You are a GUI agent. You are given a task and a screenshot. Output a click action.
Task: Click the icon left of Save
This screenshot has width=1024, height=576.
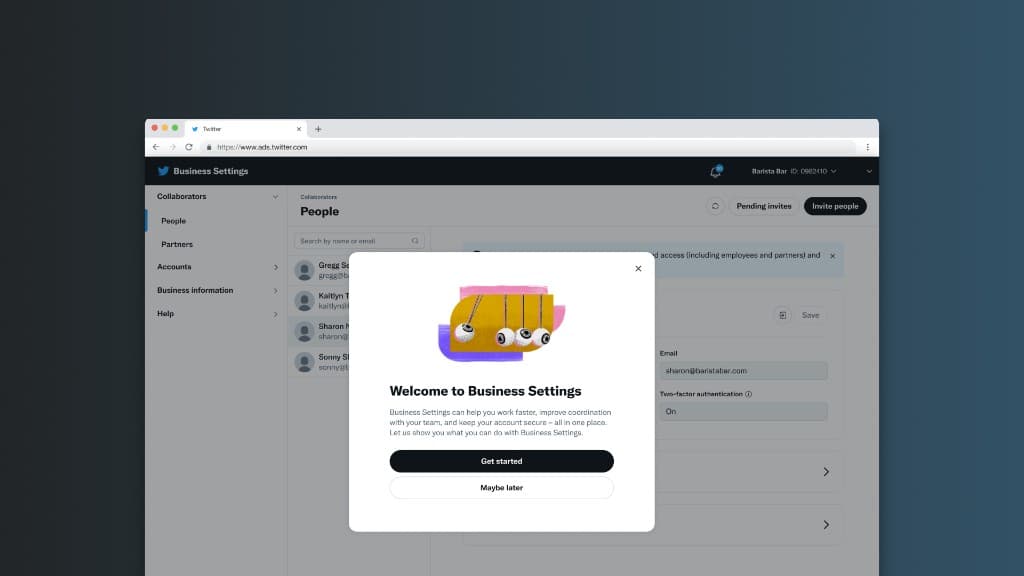coord(782,315)
